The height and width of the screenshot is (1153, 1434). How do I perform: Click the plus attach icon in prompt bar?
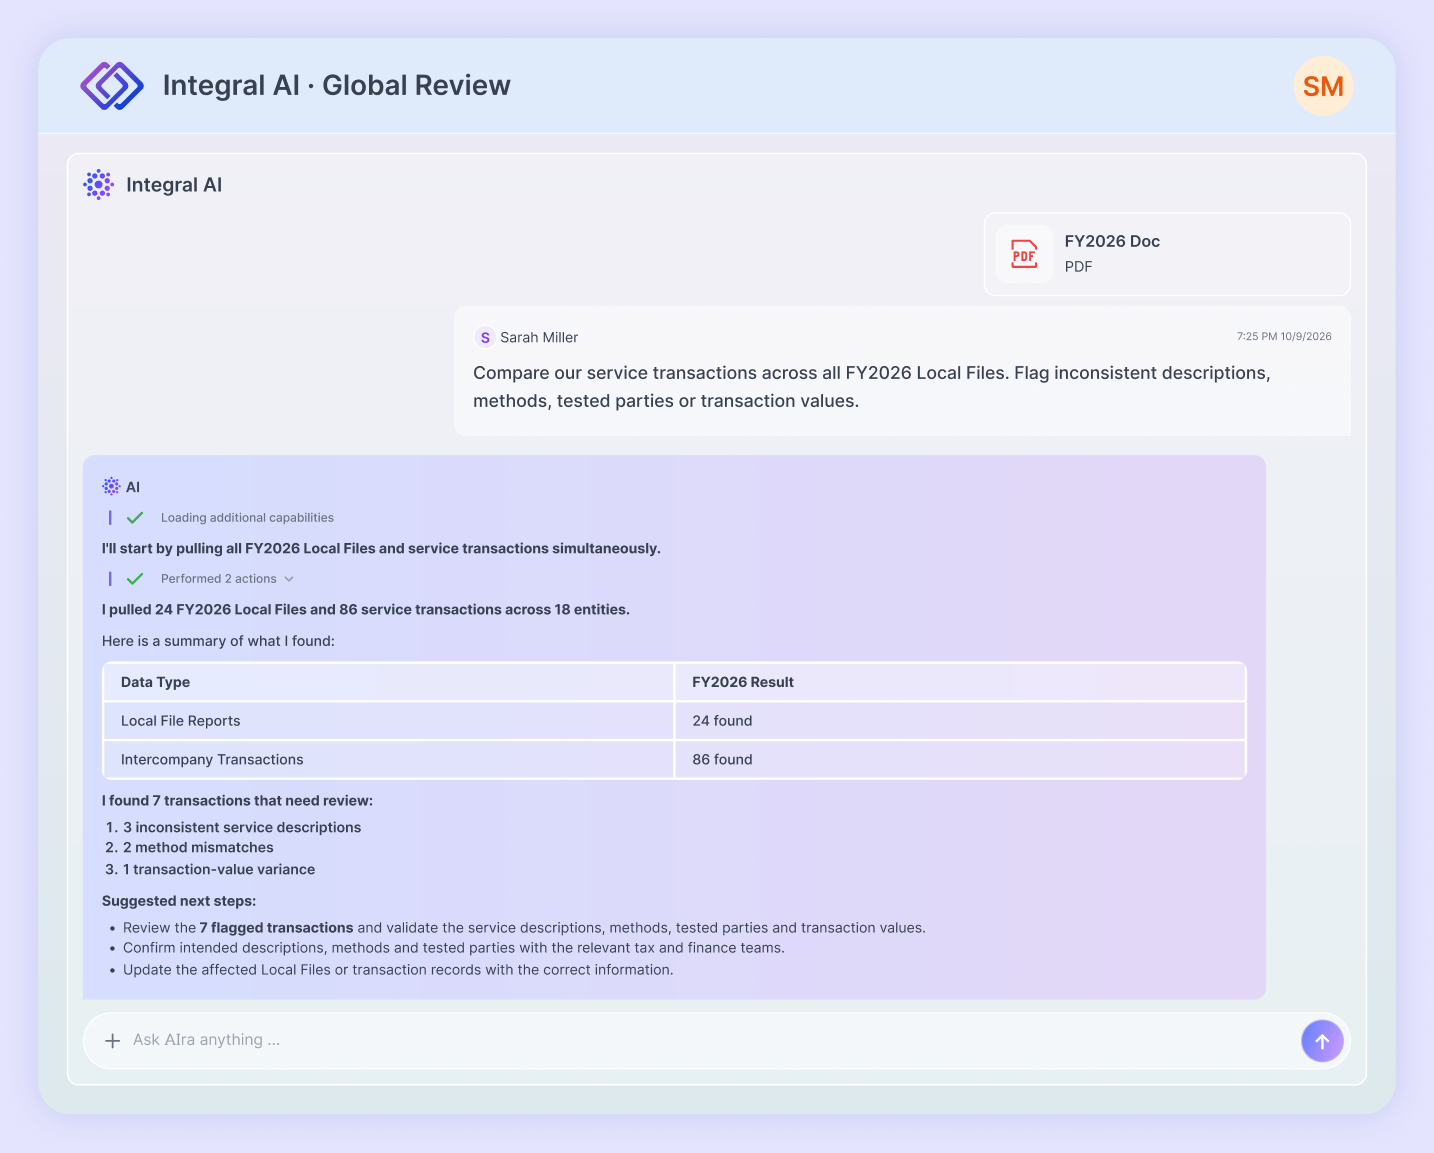[113, 1041]
